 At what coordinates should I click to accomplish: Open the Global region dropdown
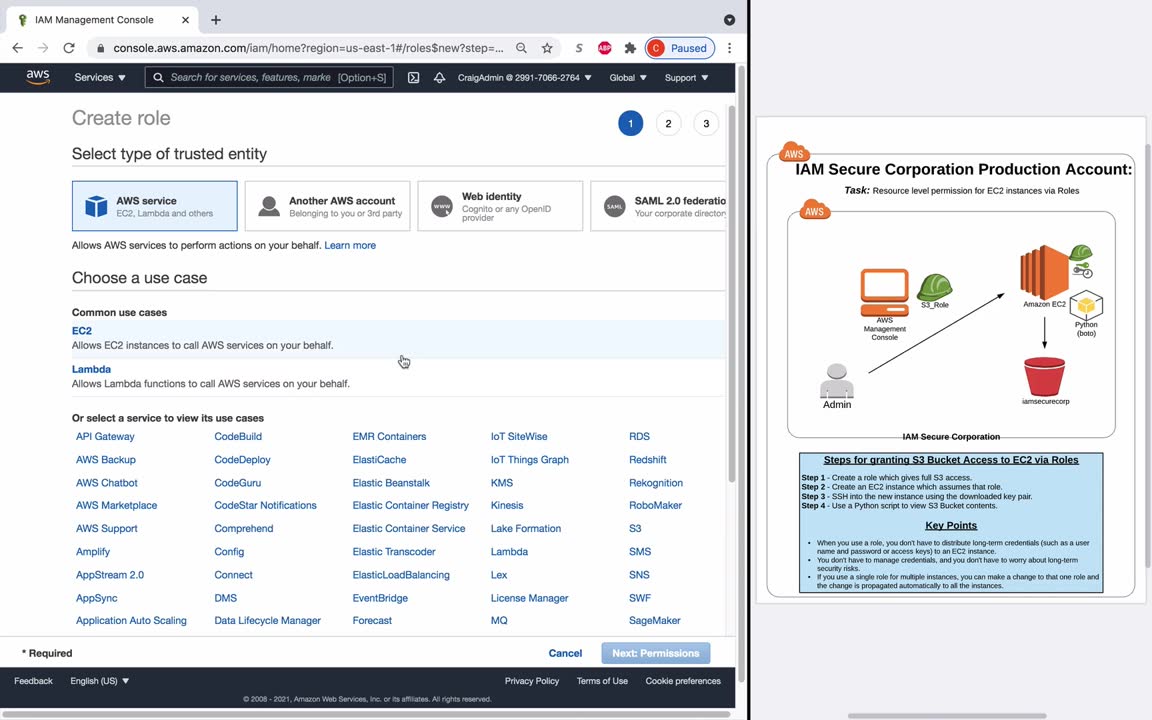pos(627,77)
